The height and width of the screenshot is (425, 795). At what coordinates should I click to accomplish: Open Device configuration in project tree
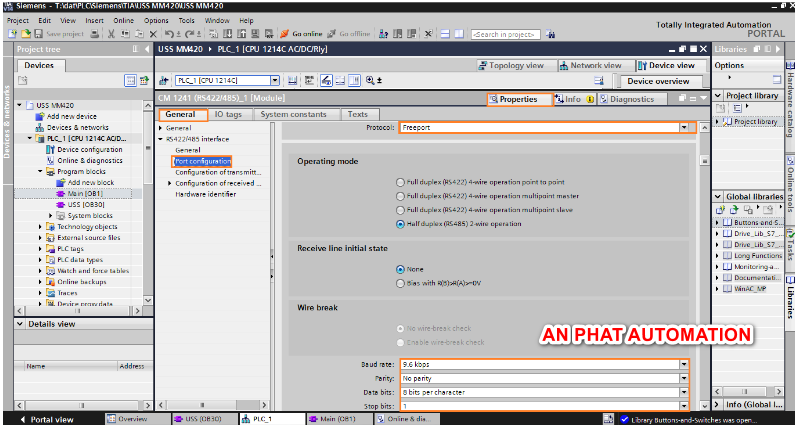coord(89,149)
